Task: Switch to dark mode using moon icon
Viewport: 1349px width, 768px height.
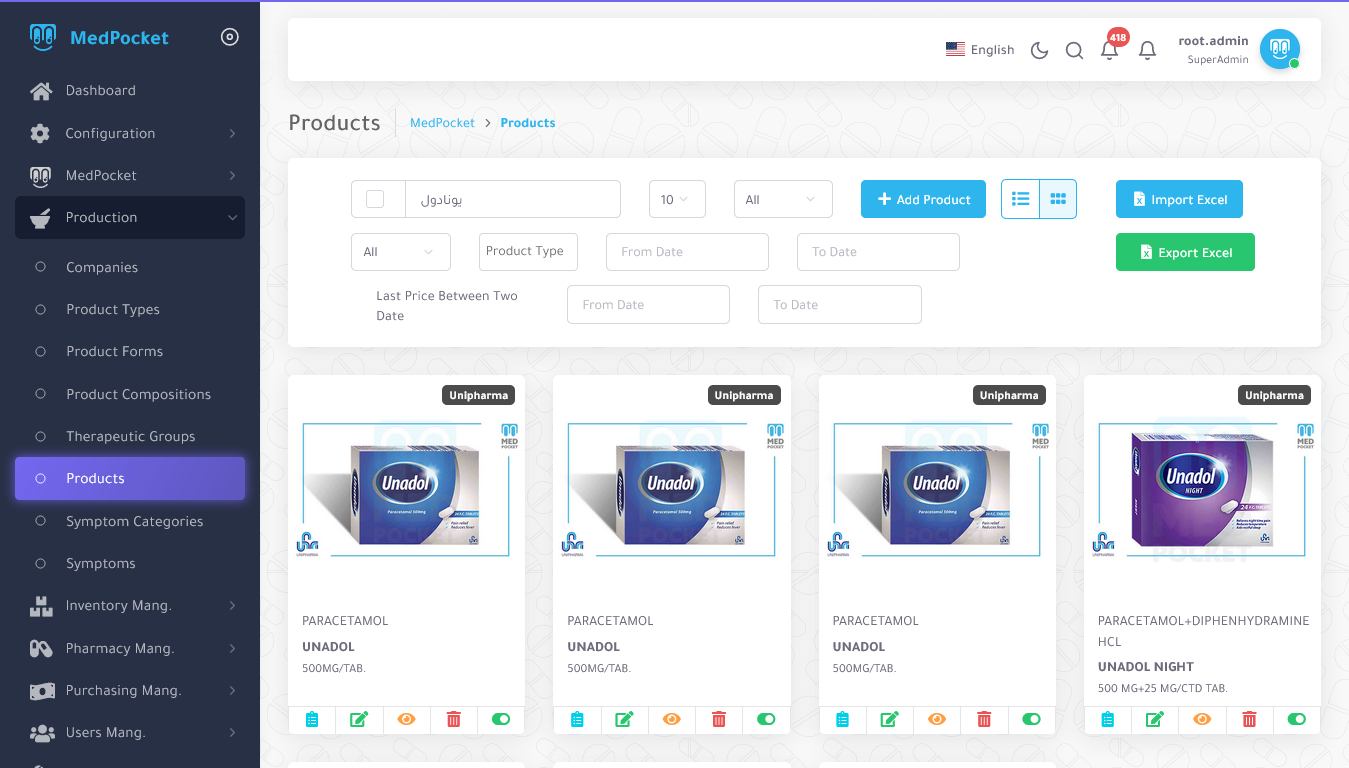Action: [1039, 50]
